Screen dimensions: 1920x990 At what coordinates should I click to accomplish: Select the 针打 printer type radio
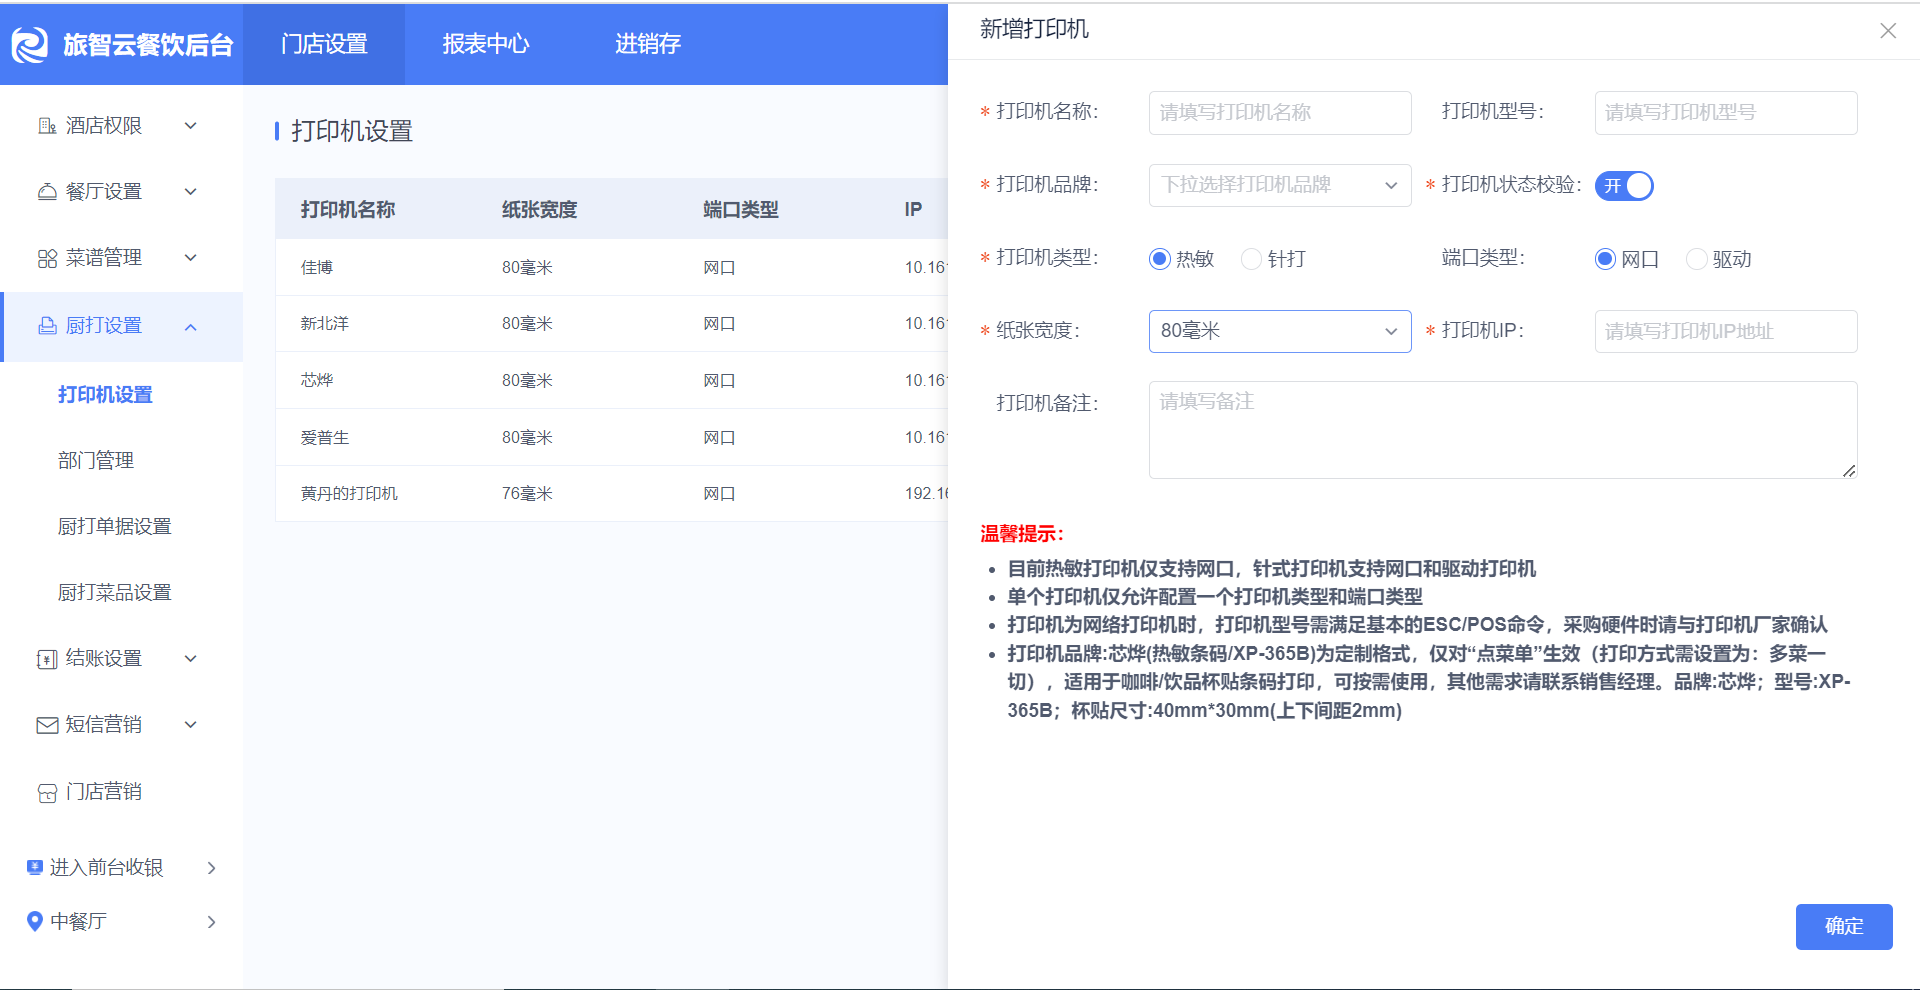(x=1251, y=259)
